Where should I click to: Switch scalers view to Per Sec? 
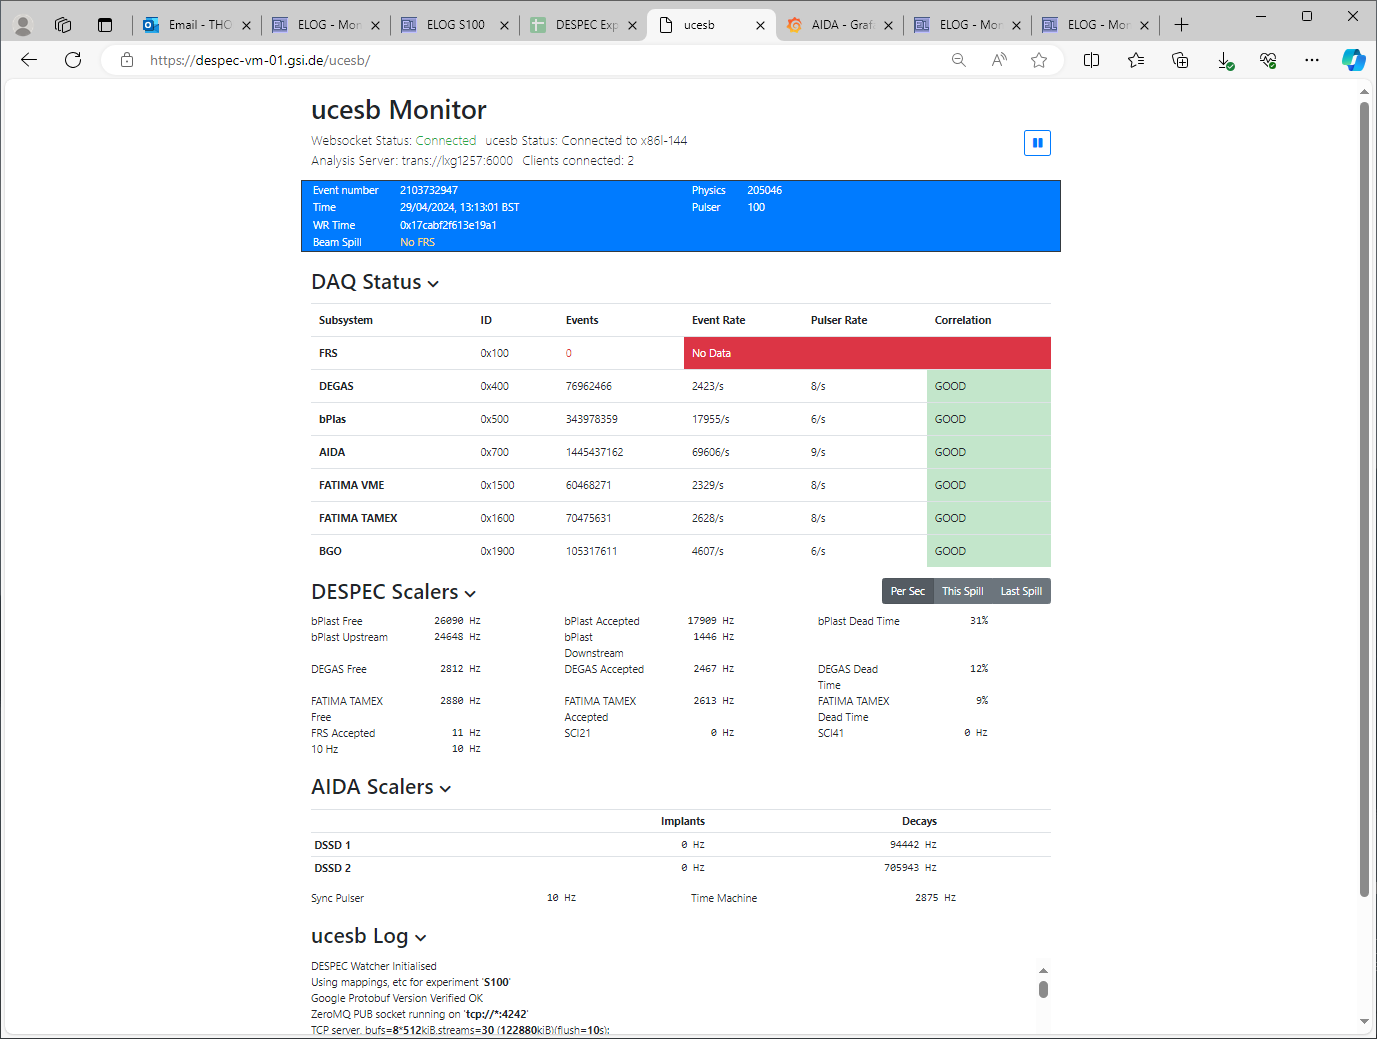point(908,591)
